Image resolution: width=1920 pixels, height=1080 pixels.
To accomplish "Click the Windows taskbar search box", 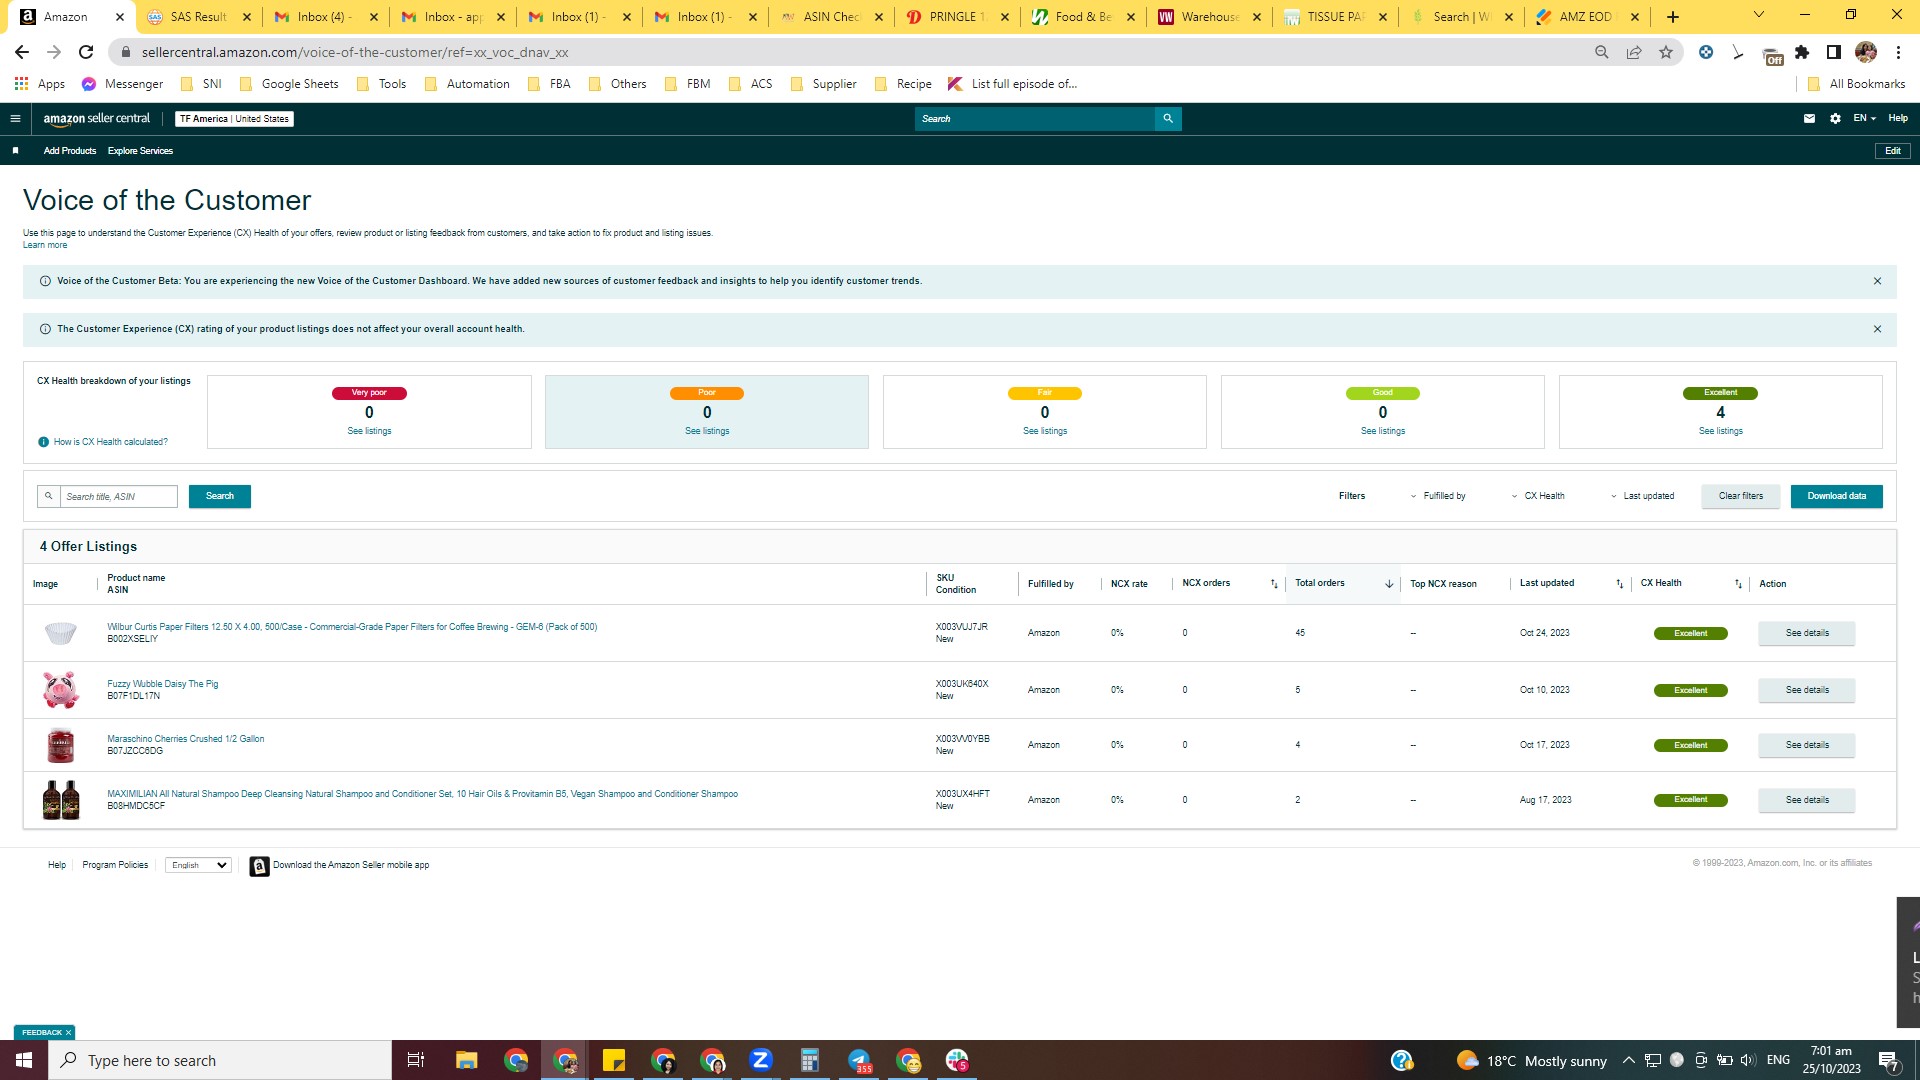I will pos(220,1060).
